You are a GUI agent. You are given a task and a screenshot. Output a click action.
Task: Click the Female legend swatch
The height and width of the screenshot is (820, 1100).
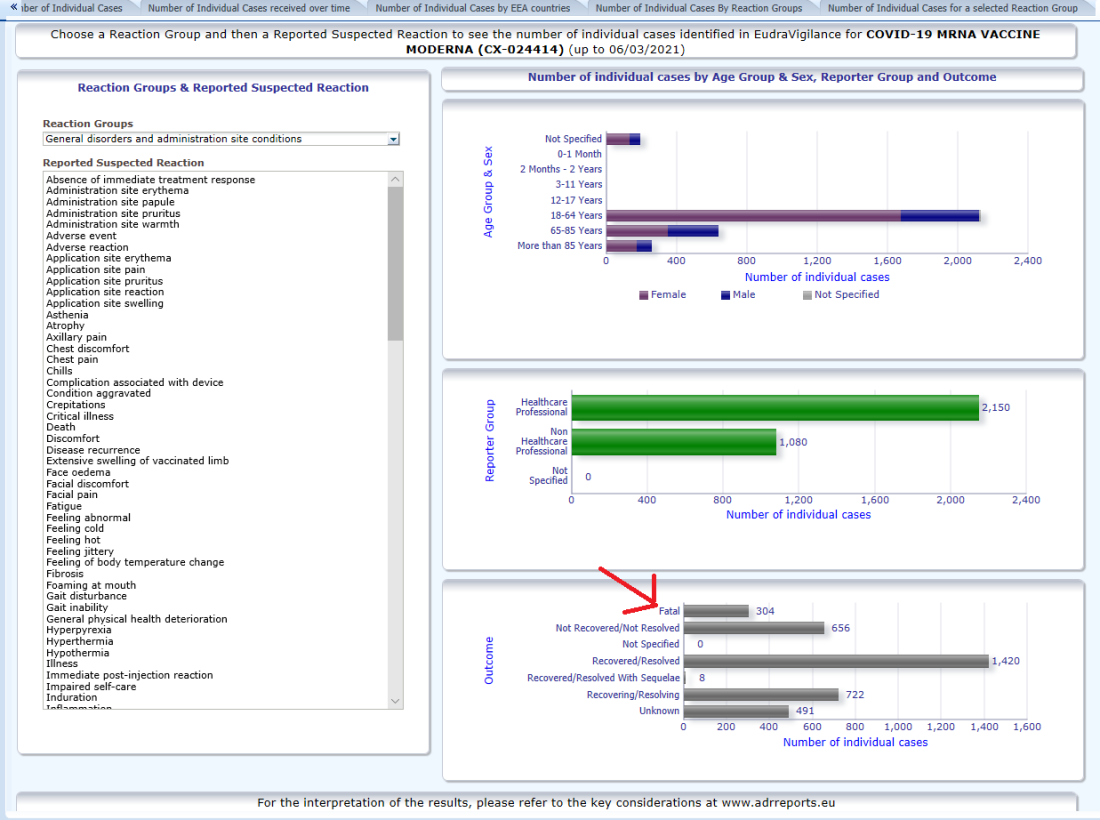[643, 295]
